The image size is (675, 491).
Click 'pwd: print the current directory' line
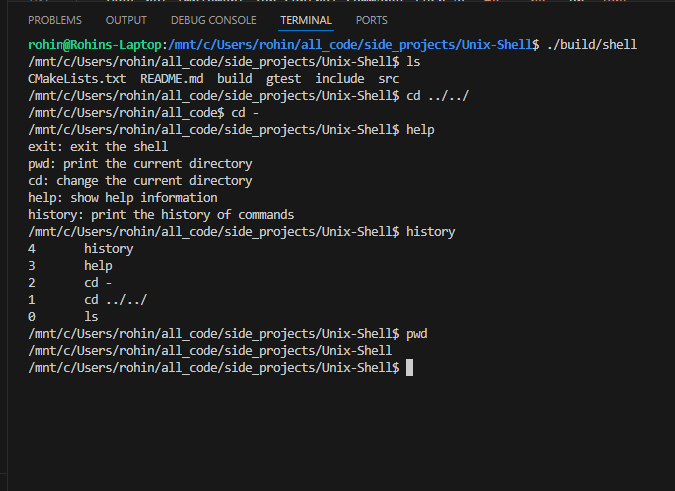click(x=140, y=164)
